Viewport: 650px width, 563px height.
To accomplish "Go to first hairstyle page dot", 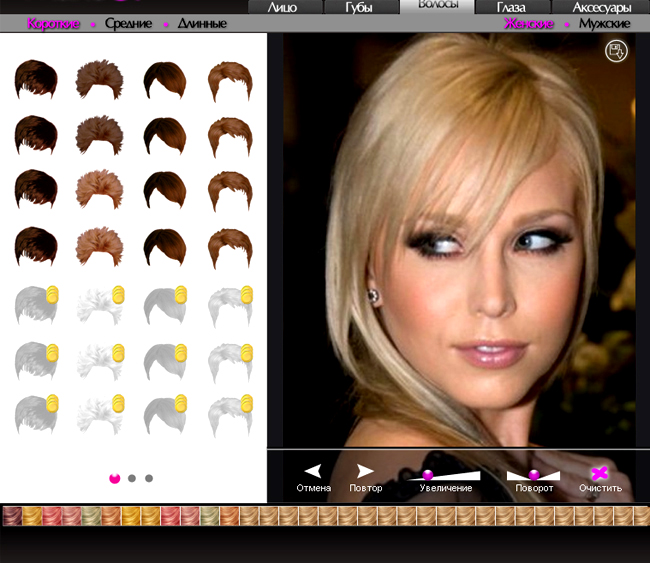I will tap(115, 478).
